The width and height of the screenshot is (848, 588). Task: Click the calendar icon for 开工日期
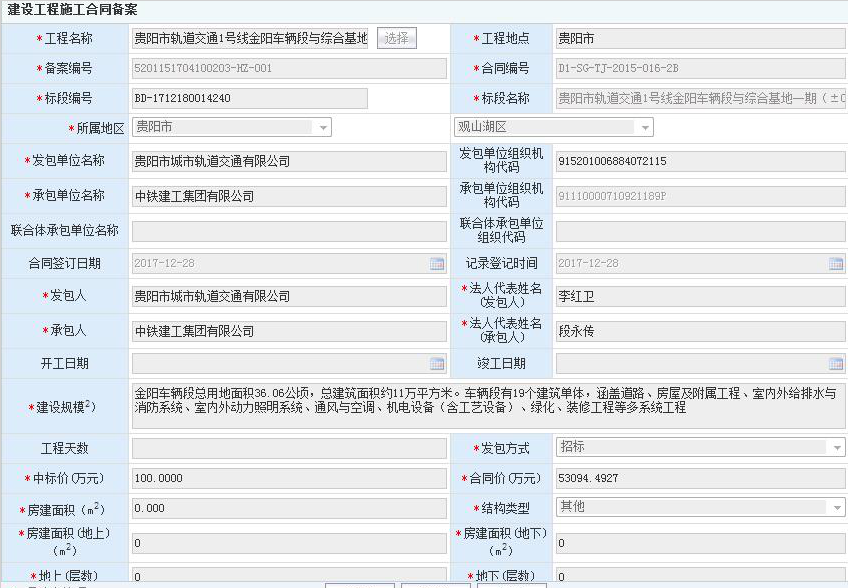point(437,364)
